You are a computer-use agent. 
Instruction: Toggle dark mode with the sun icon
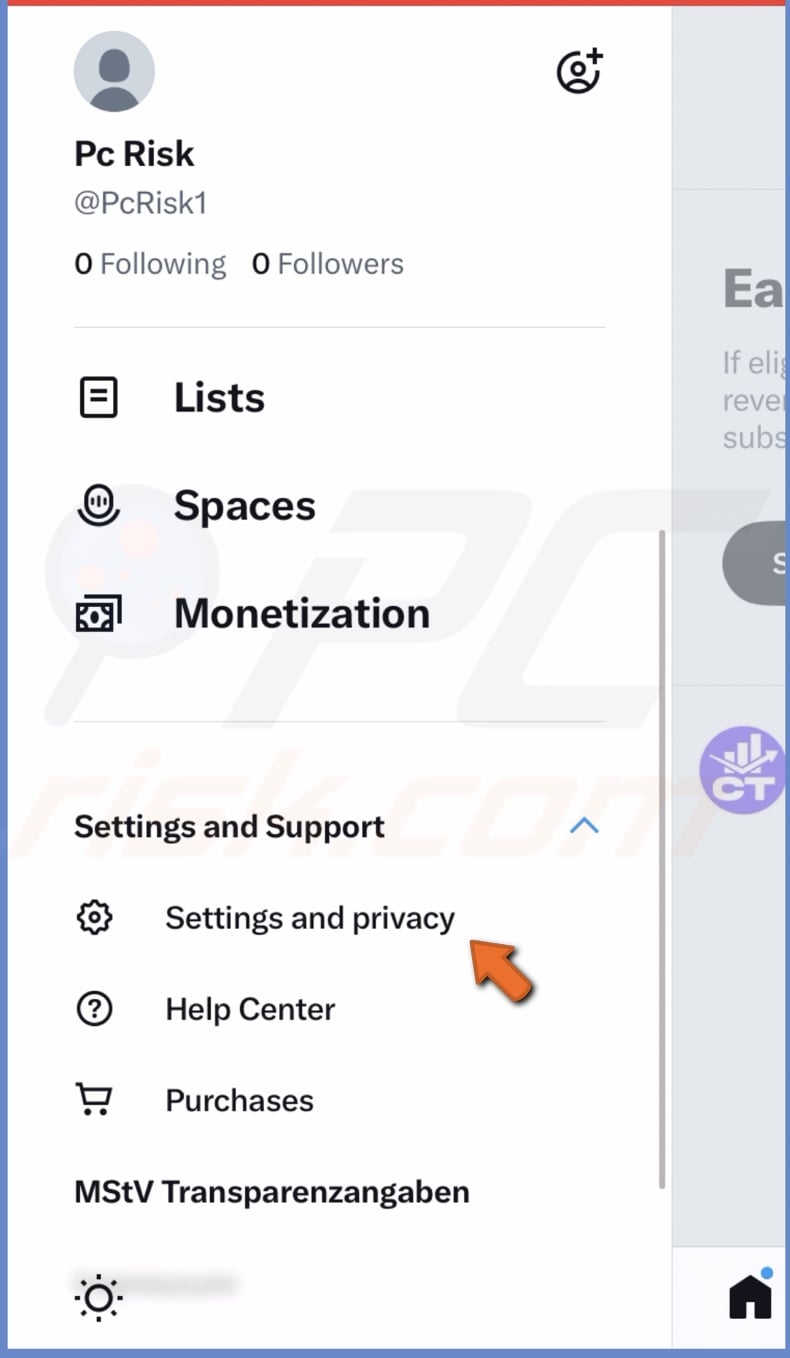point(96,1297)
